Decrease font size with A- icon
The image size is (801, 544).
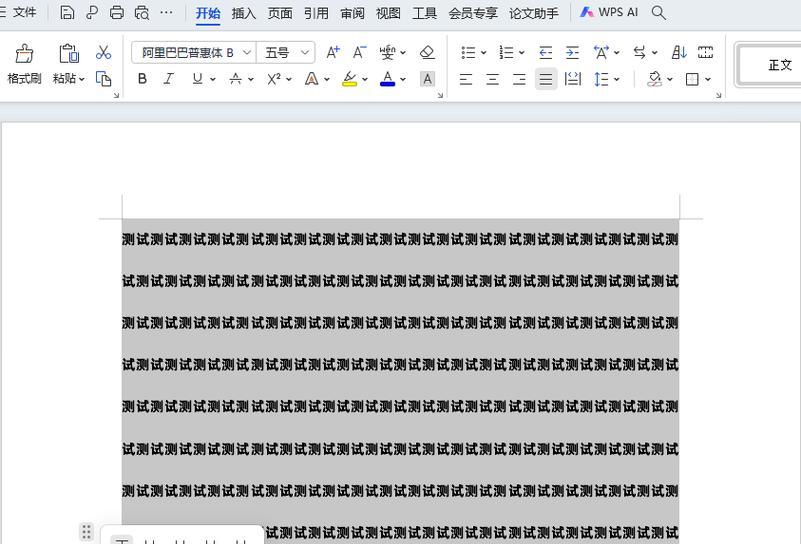[x=360, y=52]
